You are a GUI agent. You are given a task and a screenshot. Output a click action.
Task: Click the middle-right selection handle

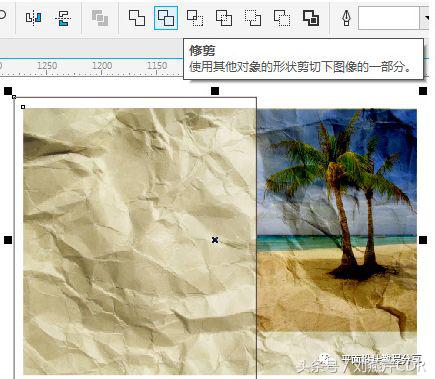(x=423, y=240)
